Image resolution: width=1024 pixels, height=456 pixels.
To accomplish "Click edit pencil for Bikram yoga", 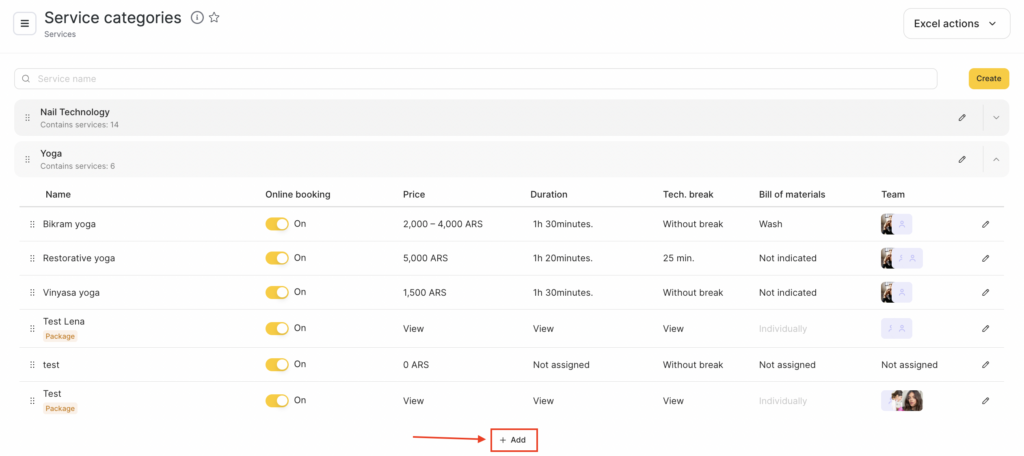I will [985, 224].
